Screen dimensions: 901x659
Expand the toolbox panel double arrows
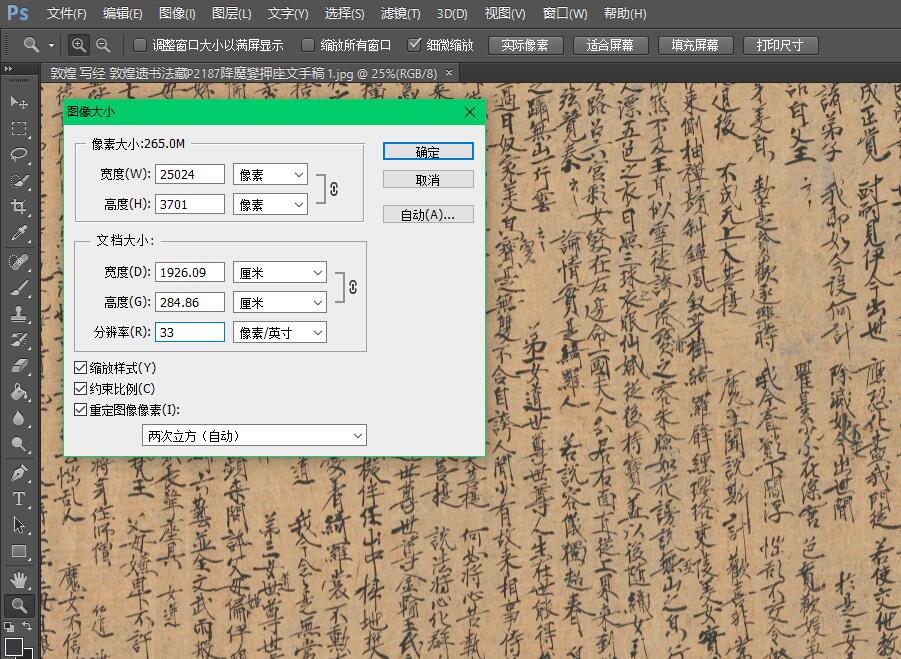coord(7,69)
